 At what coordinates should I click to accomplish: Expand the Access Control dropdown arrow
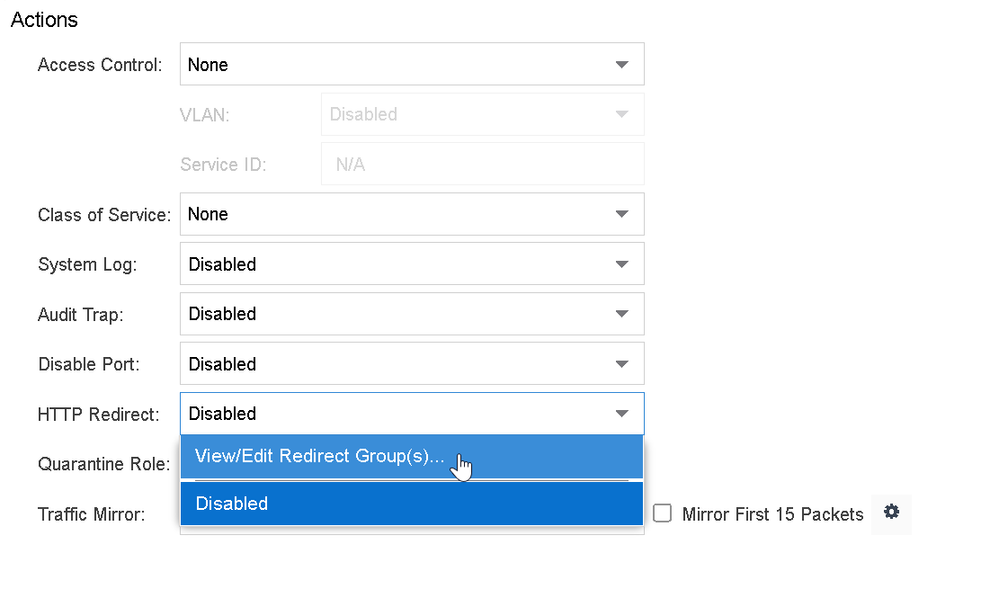point(622,65)
